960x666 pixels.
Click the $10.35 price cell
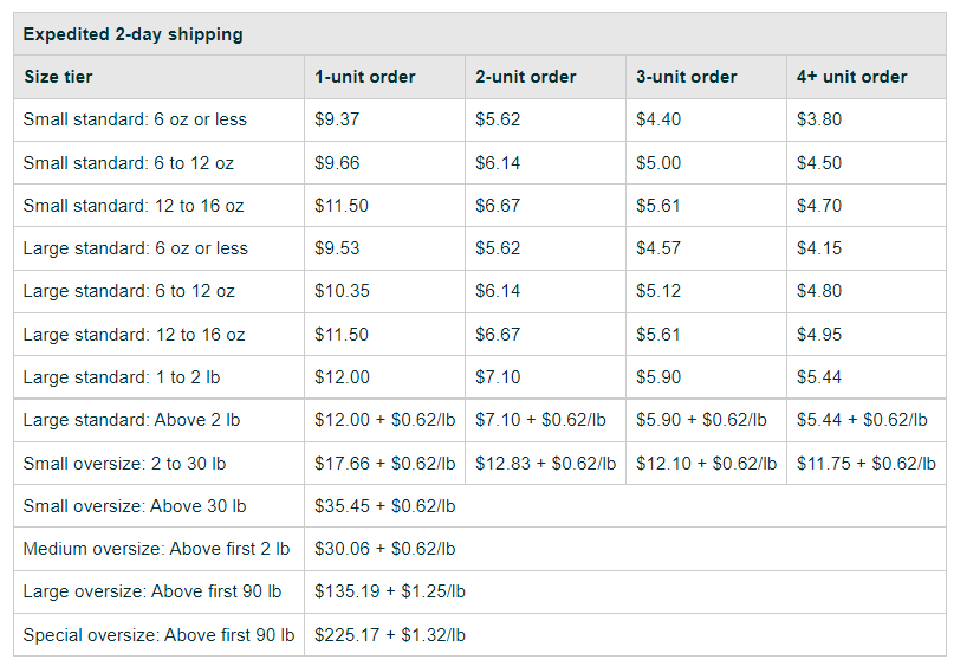[342, 291]
